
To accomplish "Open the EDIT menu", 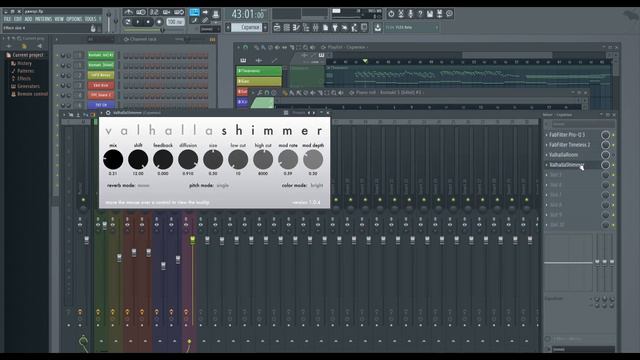I will coord(18,19).
